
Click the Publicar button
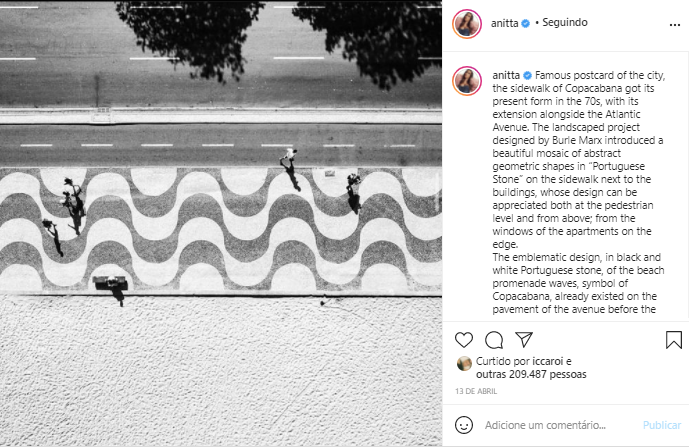point(662,425)
